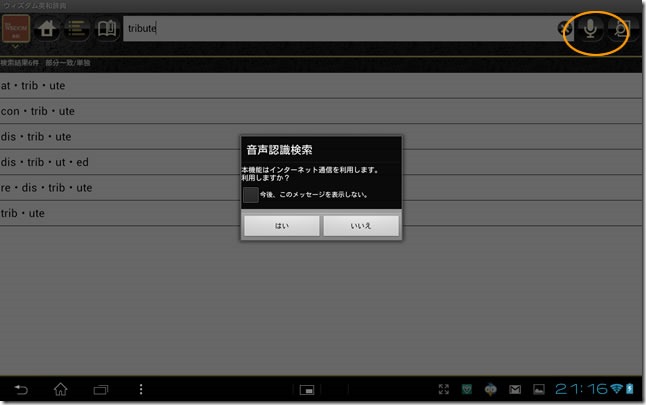Open the at・trib・ute result
This screenshot has width=646, height=405.
click(321, 86)
